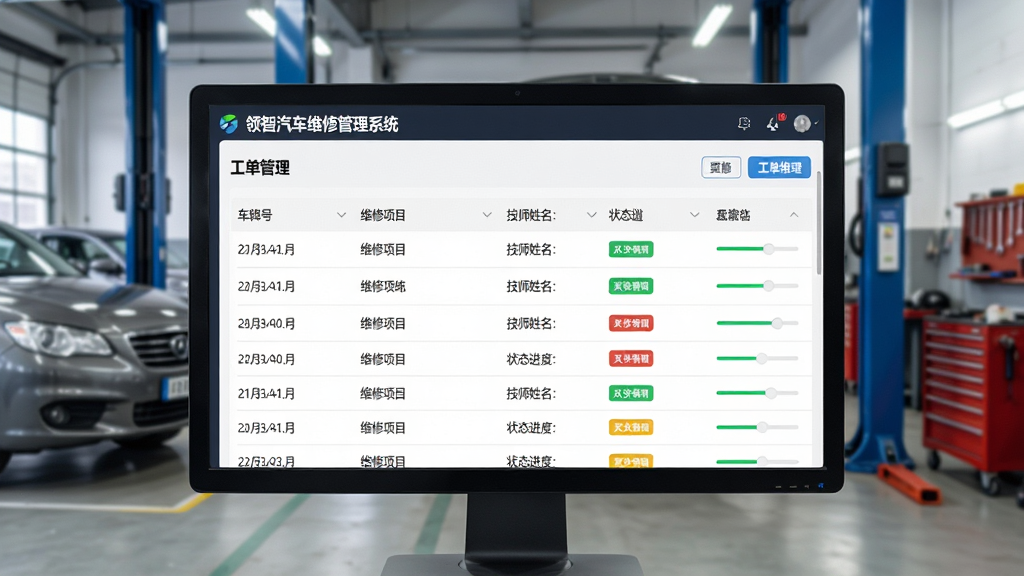Open the messages icon in the top bar

[744, 123]
